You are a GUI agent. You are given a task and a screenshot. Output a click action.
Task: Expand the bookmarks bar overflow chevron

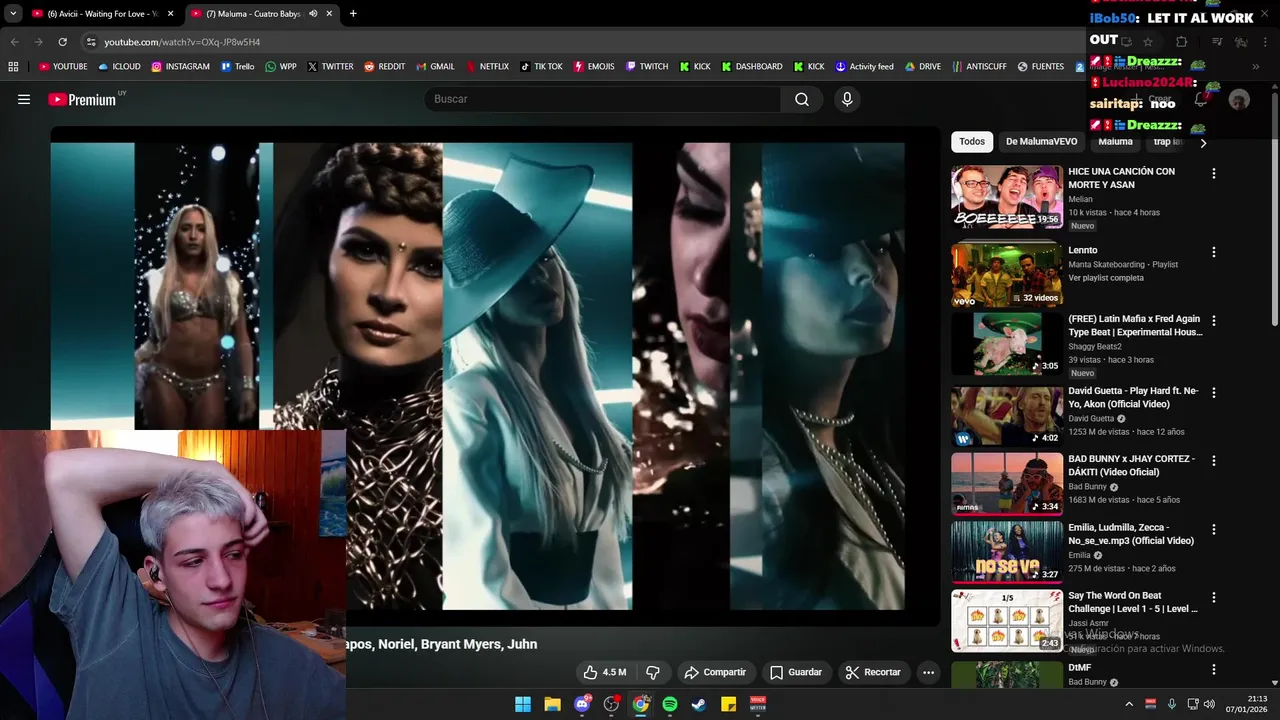(x=1256, y=67)
